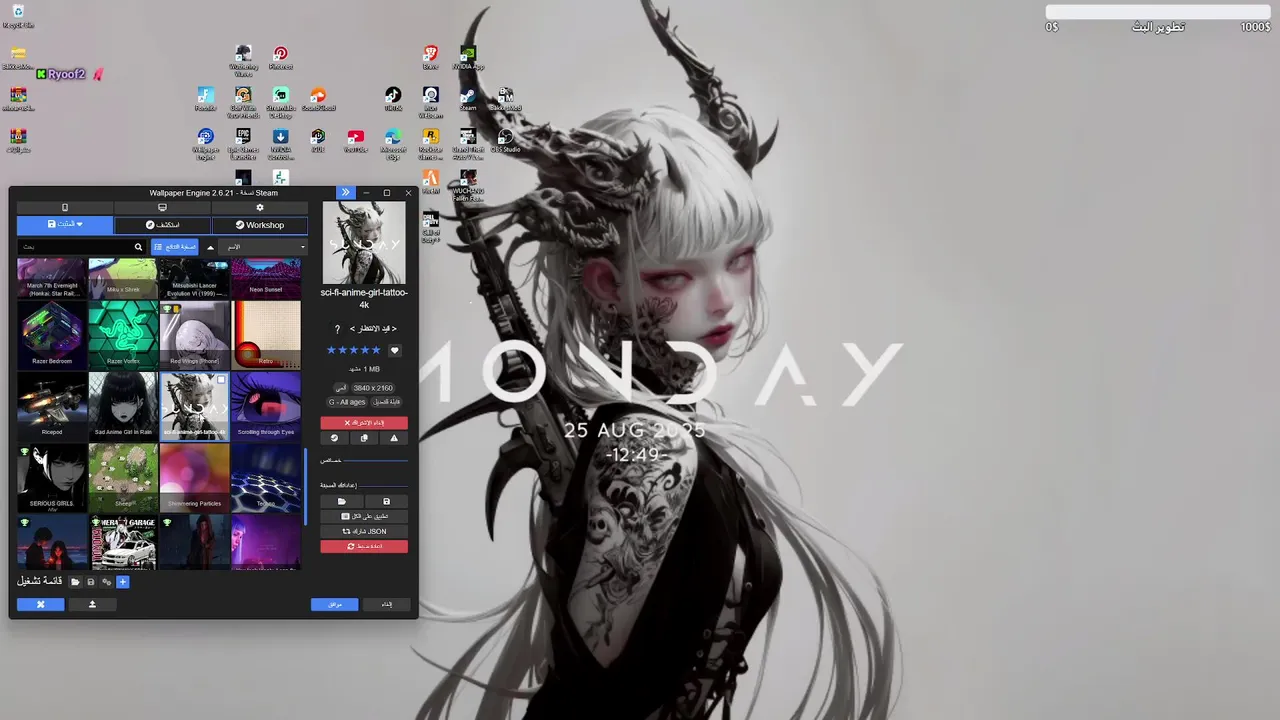Click the previous arrow in pending status row

point(352,329)
